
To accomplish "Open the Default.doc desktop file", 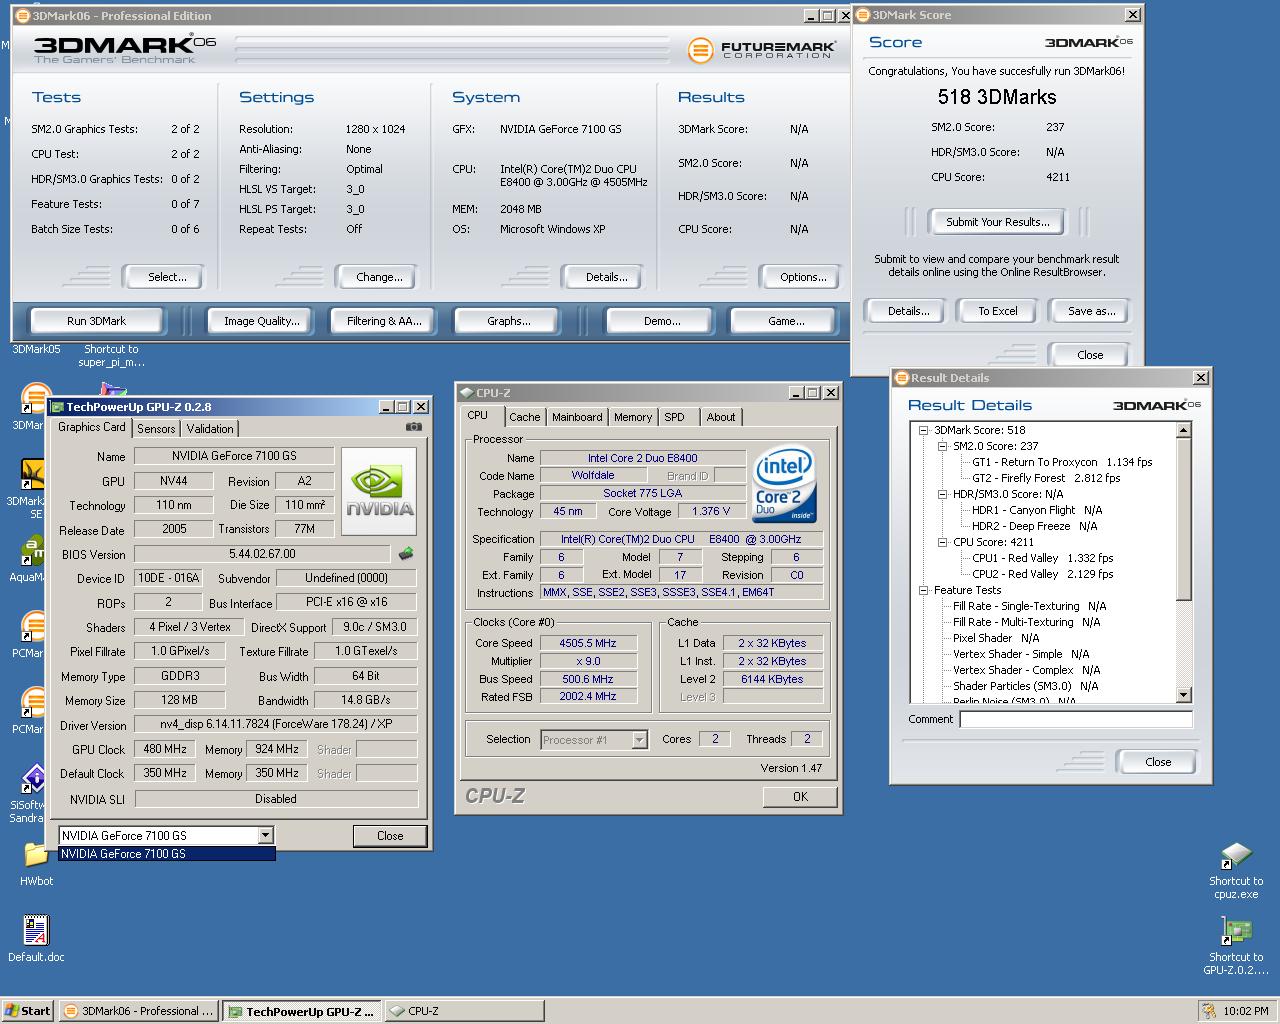I will click(x=36, y=931).
